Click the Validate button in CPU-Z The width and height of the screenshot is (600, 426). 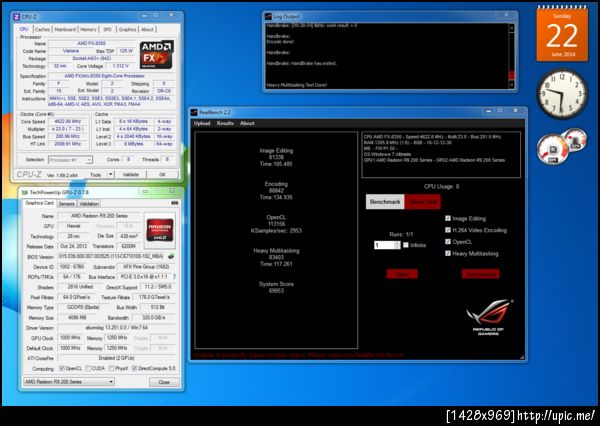coord(130,175)
